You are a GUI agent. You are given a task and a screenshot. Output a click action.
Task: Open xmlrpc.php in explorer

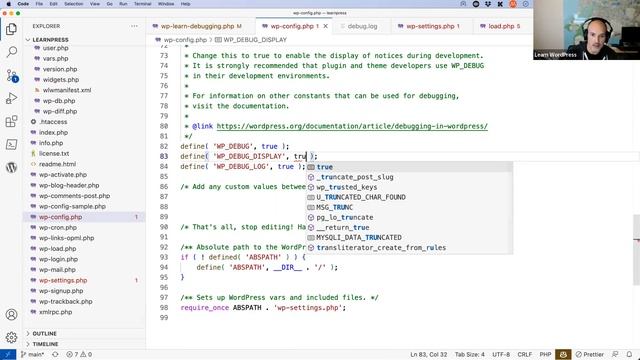coord(56,312)
